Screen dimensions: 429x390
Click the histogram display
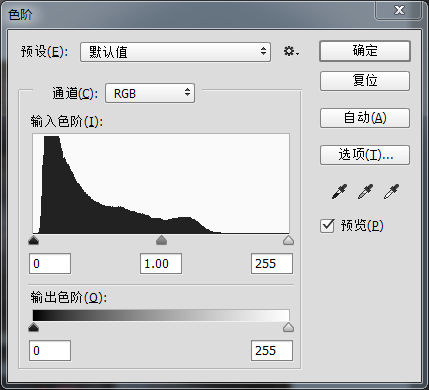click(x=161, y=184)
